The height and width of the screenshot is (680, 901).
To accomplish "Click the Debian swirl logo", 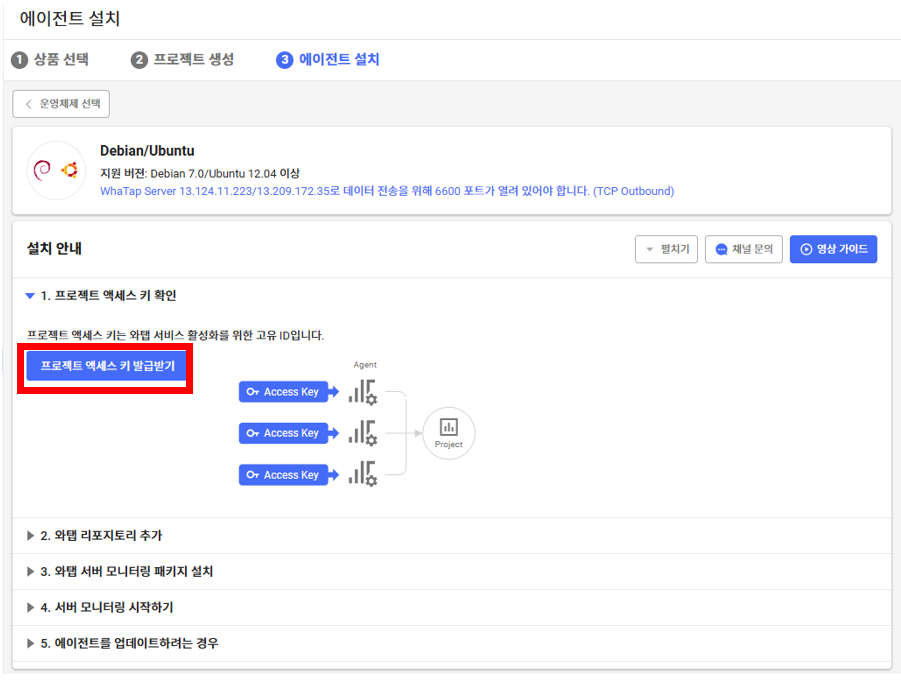I will (42, 170).
